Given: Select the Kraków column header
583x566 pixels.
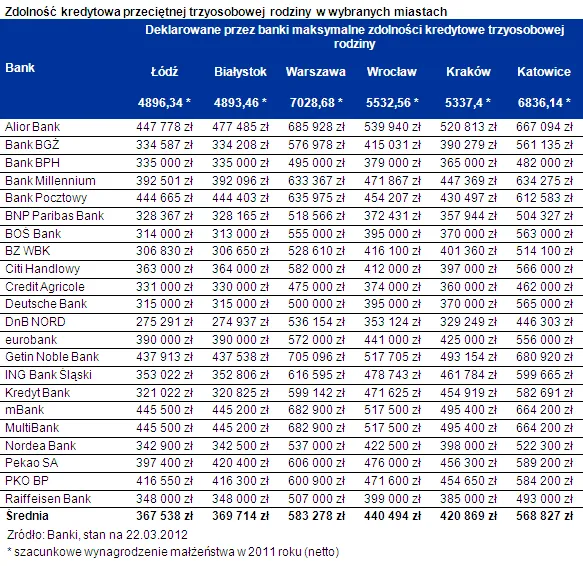Looking at the screenshot, I should coord(468,71).
